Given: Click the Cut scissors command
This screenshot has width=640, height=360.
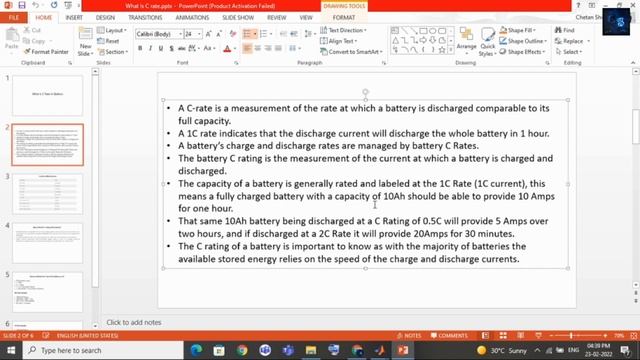Looking at the screenshot, I should click(32, 30).
